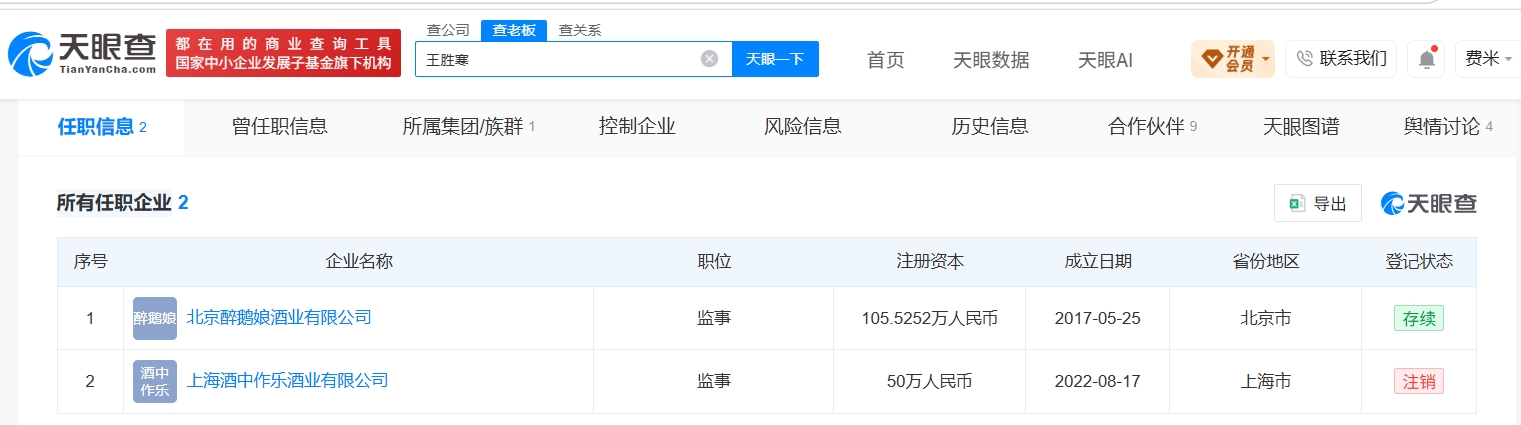Switch to the 查关系 search tab

[x=579, y=30]
